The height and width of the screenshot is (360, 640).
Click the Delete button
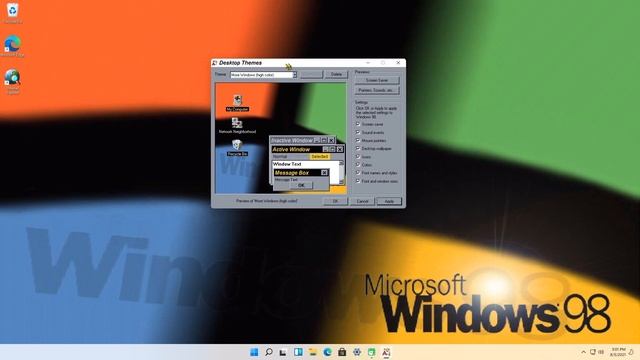[x=336, y=74]
